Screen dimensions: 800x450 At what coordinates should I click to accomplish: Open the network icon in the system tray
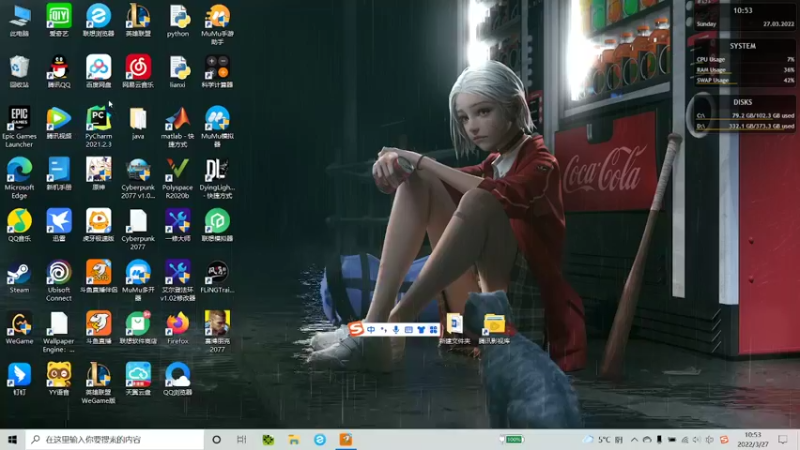coord(684,439)
